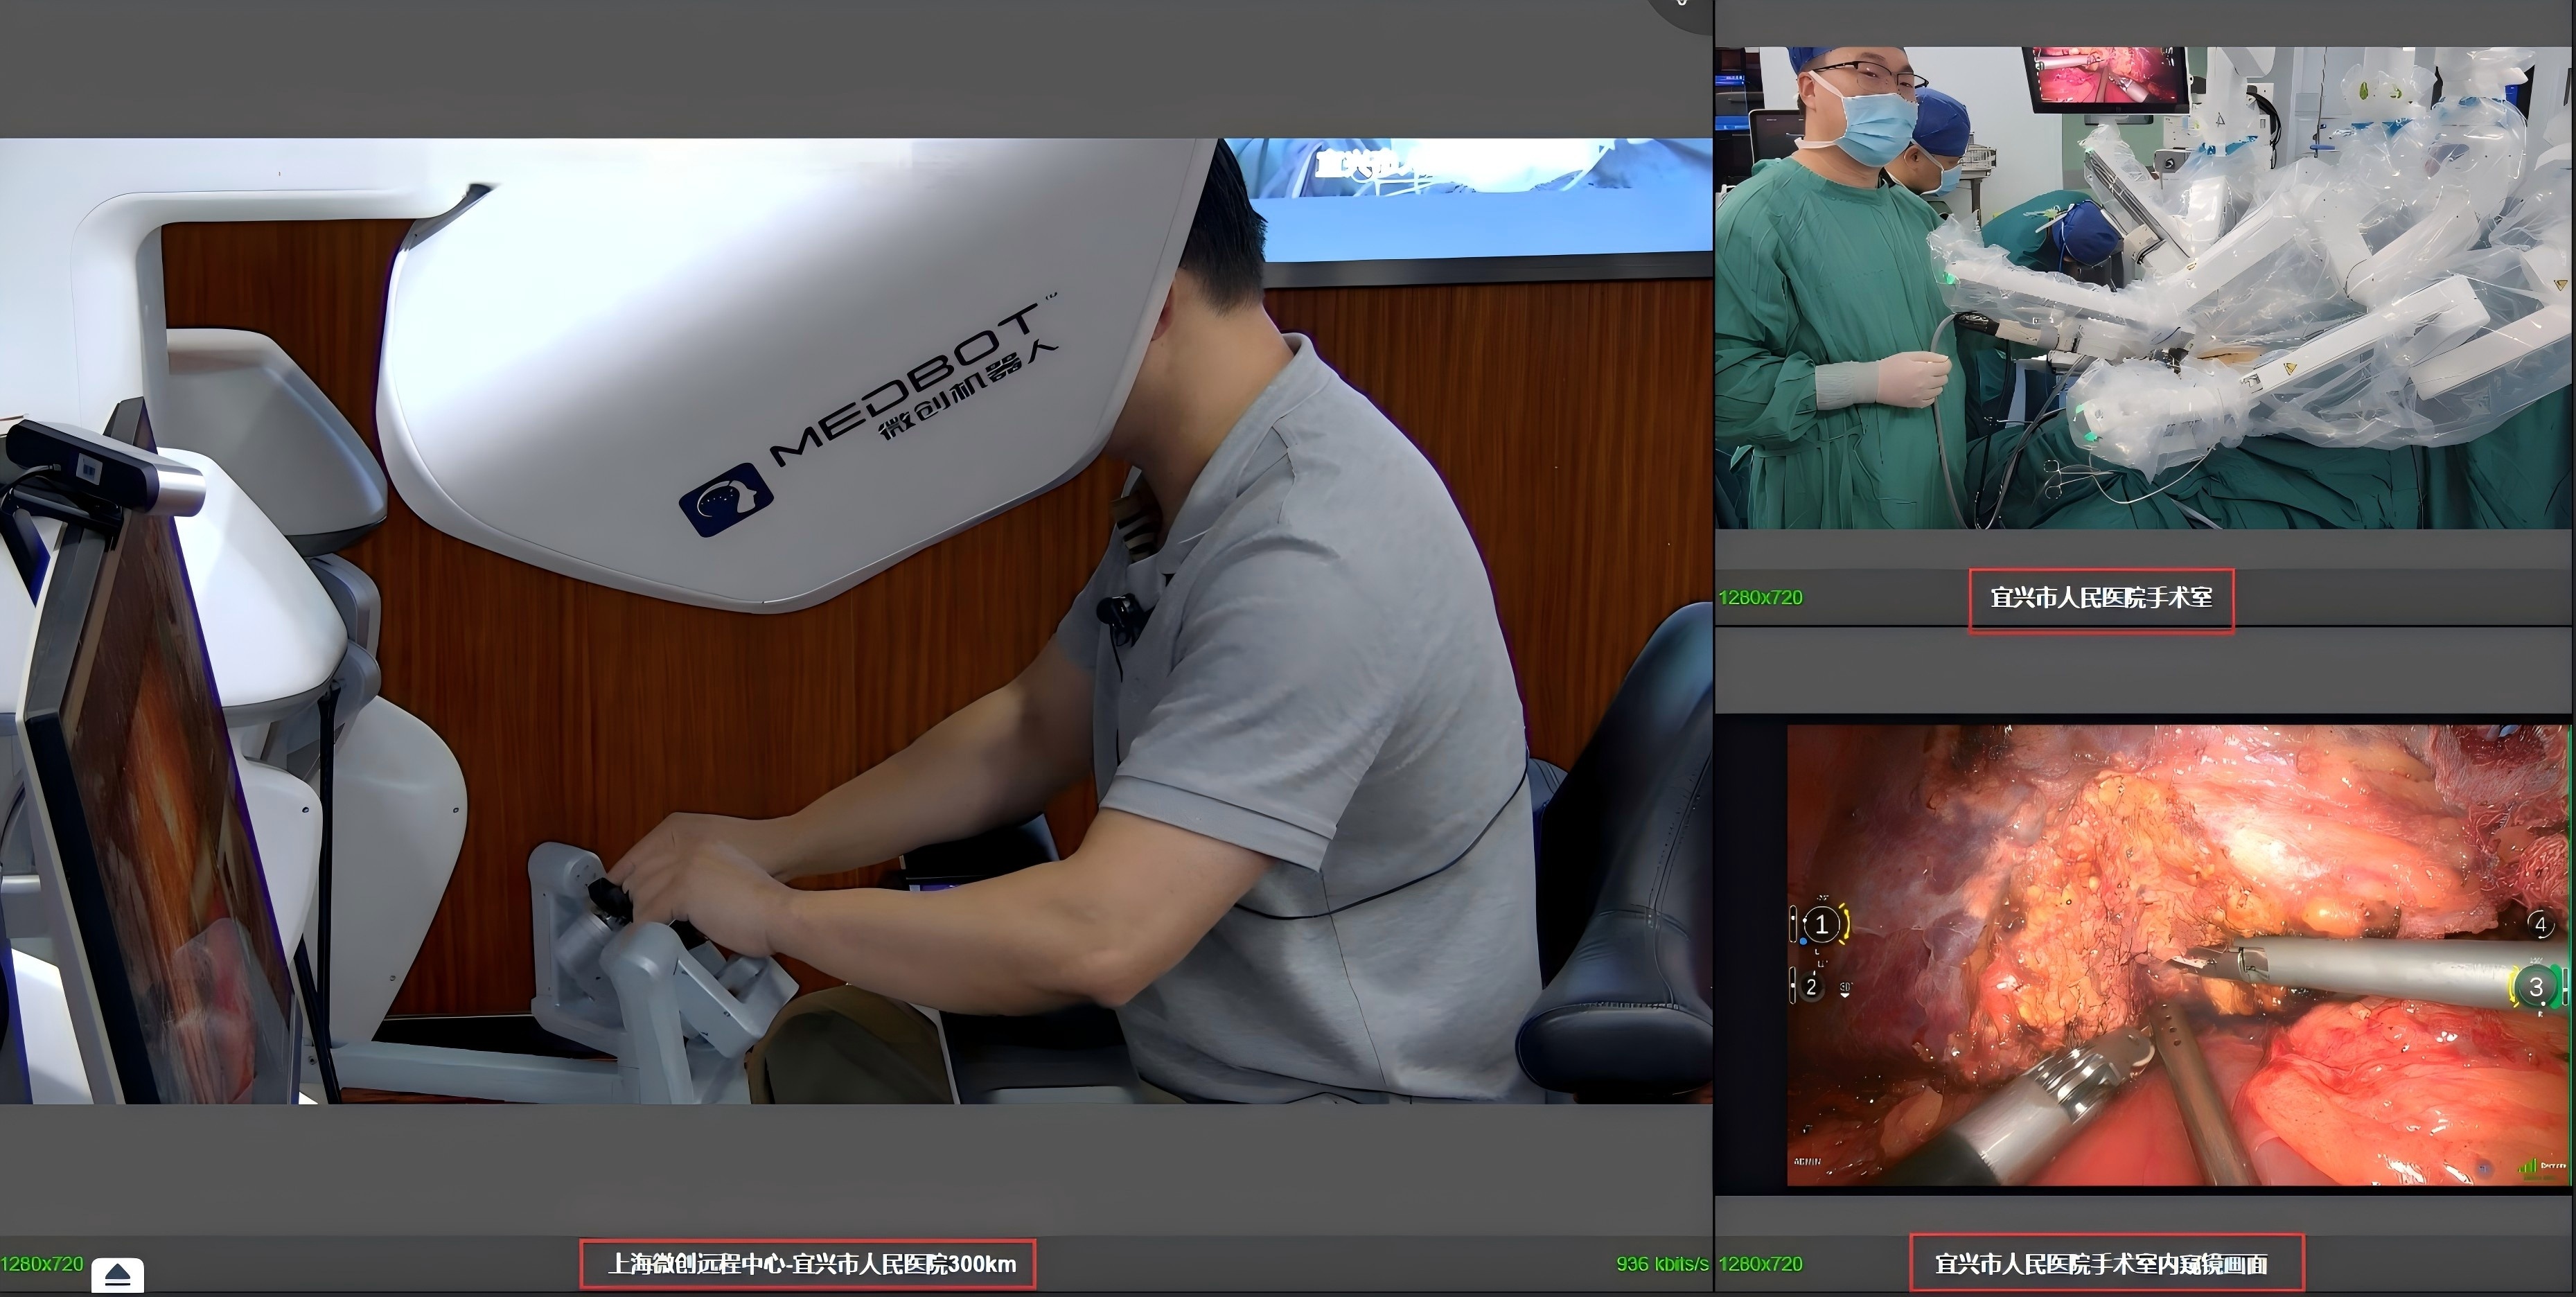This screenshot has height=1297, width=2576.
Task: Select instrument arm 2 indicator in endoscope view
Action: (x=1811, y=987)
